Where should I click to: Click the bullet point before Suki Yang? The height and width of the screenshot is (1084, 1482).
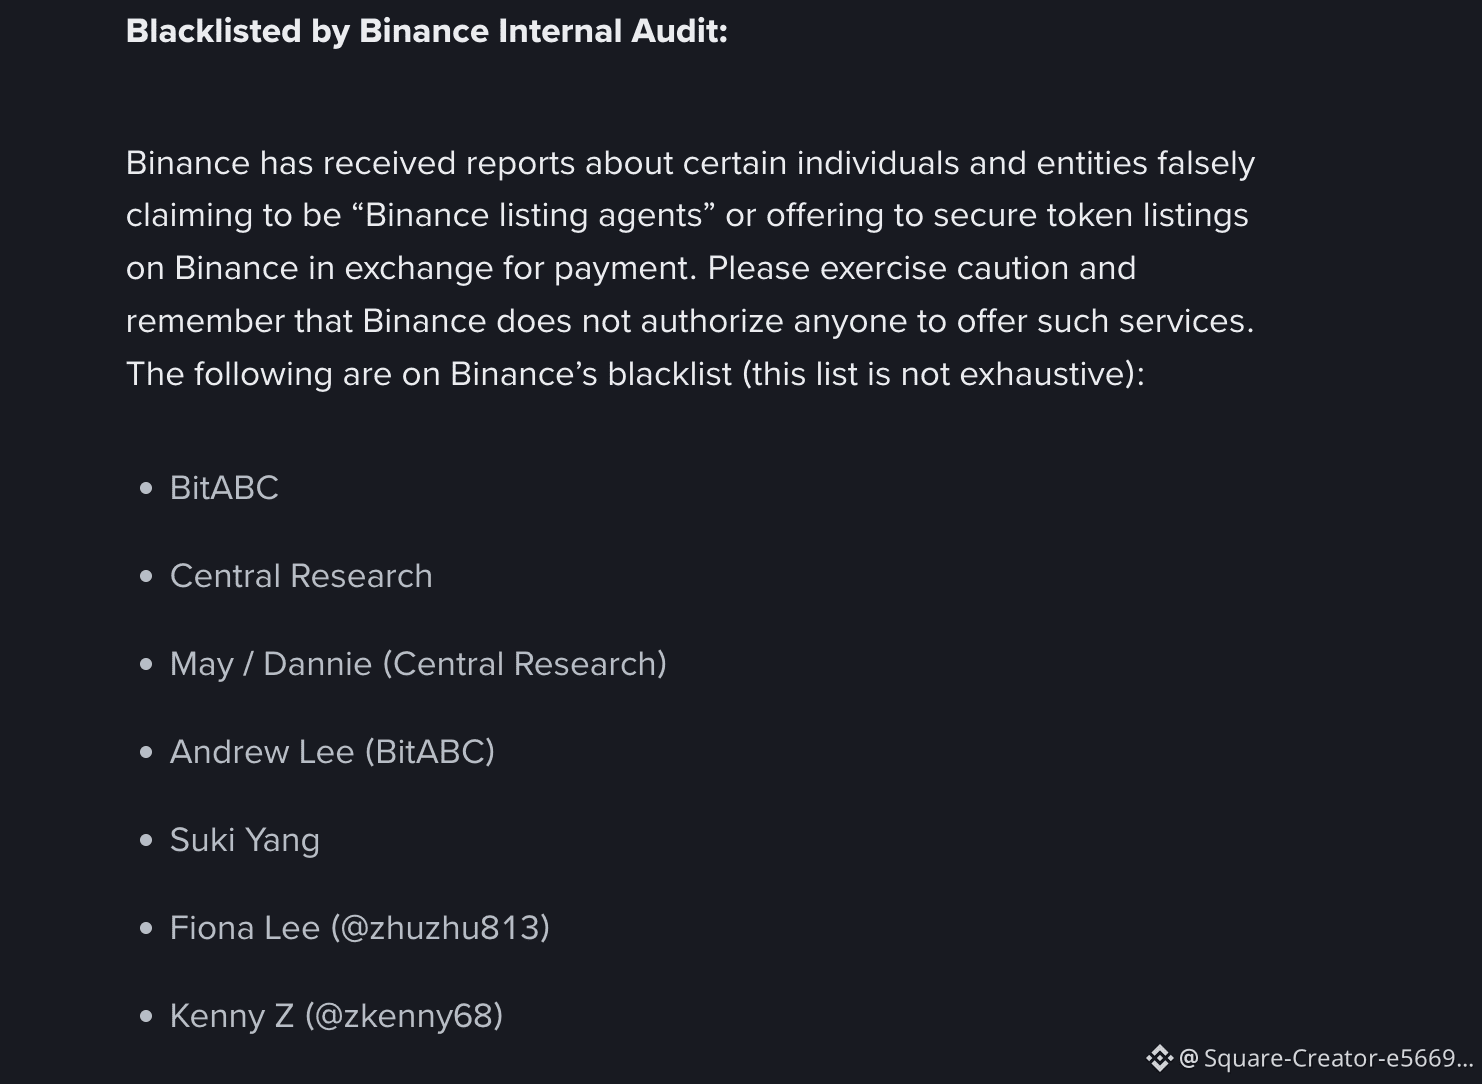tap(147, 840)
